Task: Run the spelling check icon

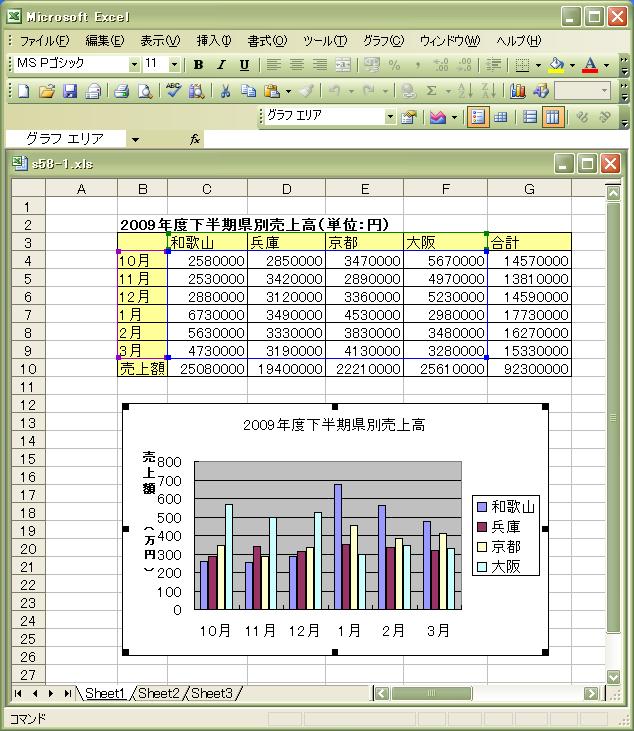Action: pyautogui.click(x=173, y=91)
